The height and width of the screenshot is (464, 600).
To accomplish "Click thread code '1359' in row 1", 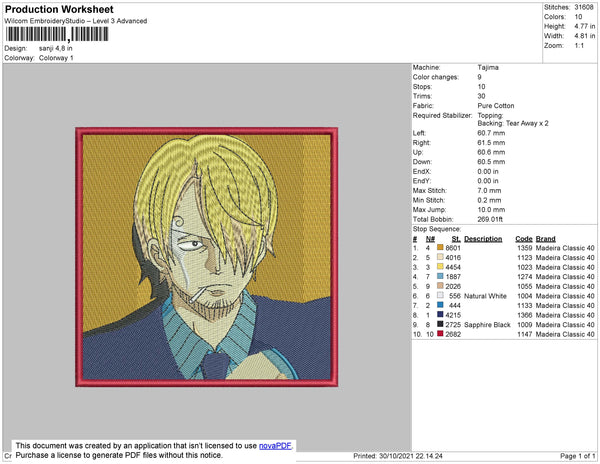I will coord(525,248).
